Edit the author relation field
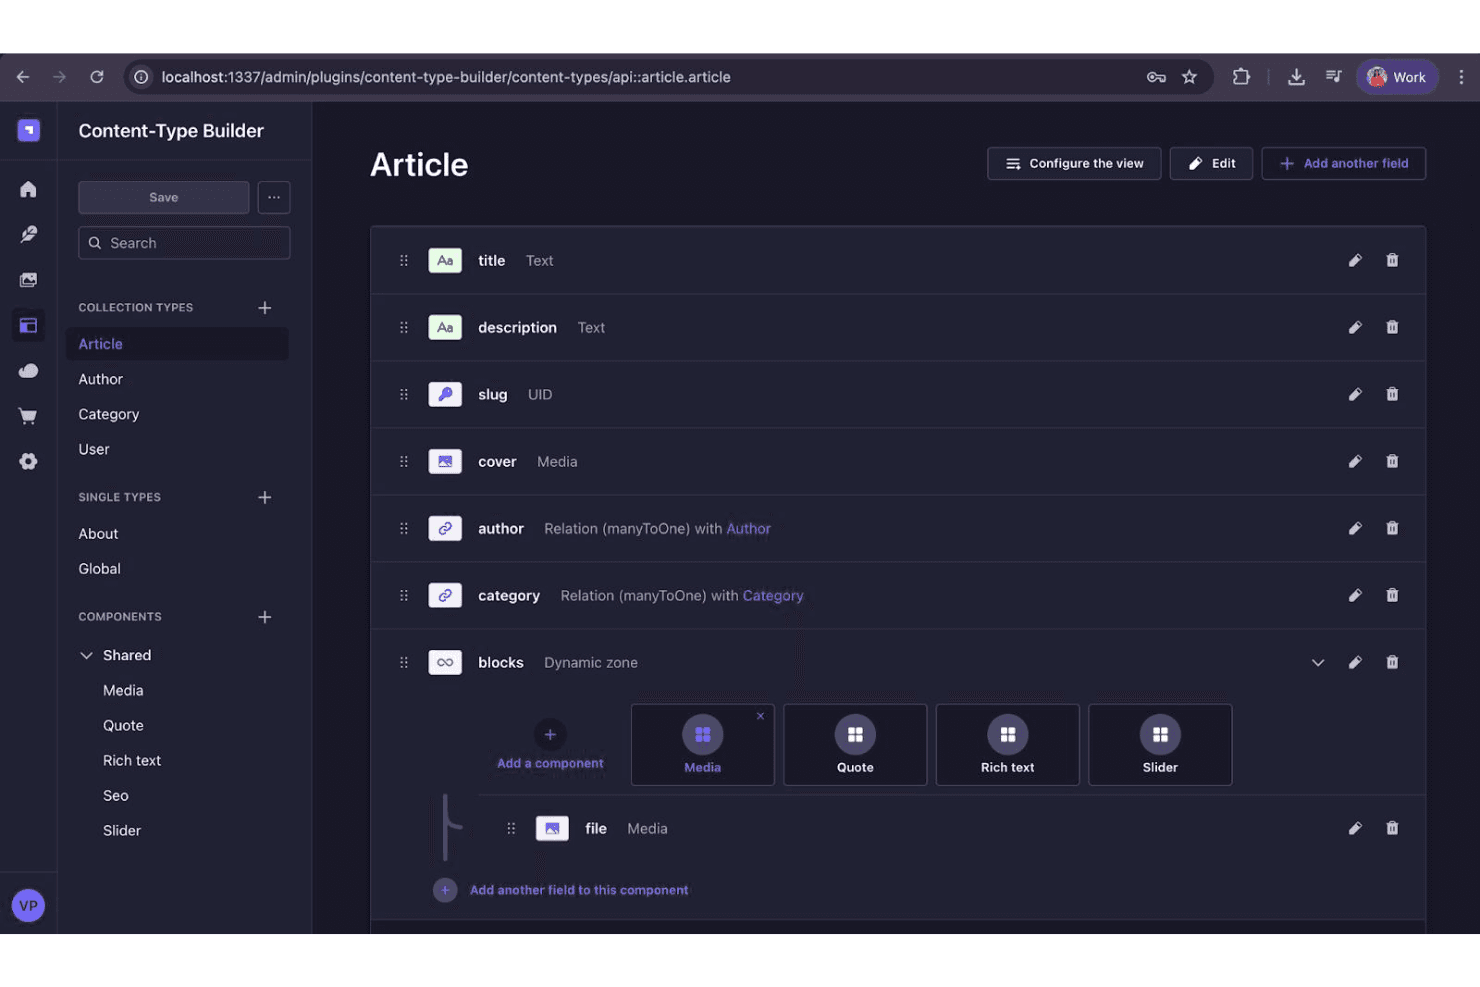 pos(1355,528)
